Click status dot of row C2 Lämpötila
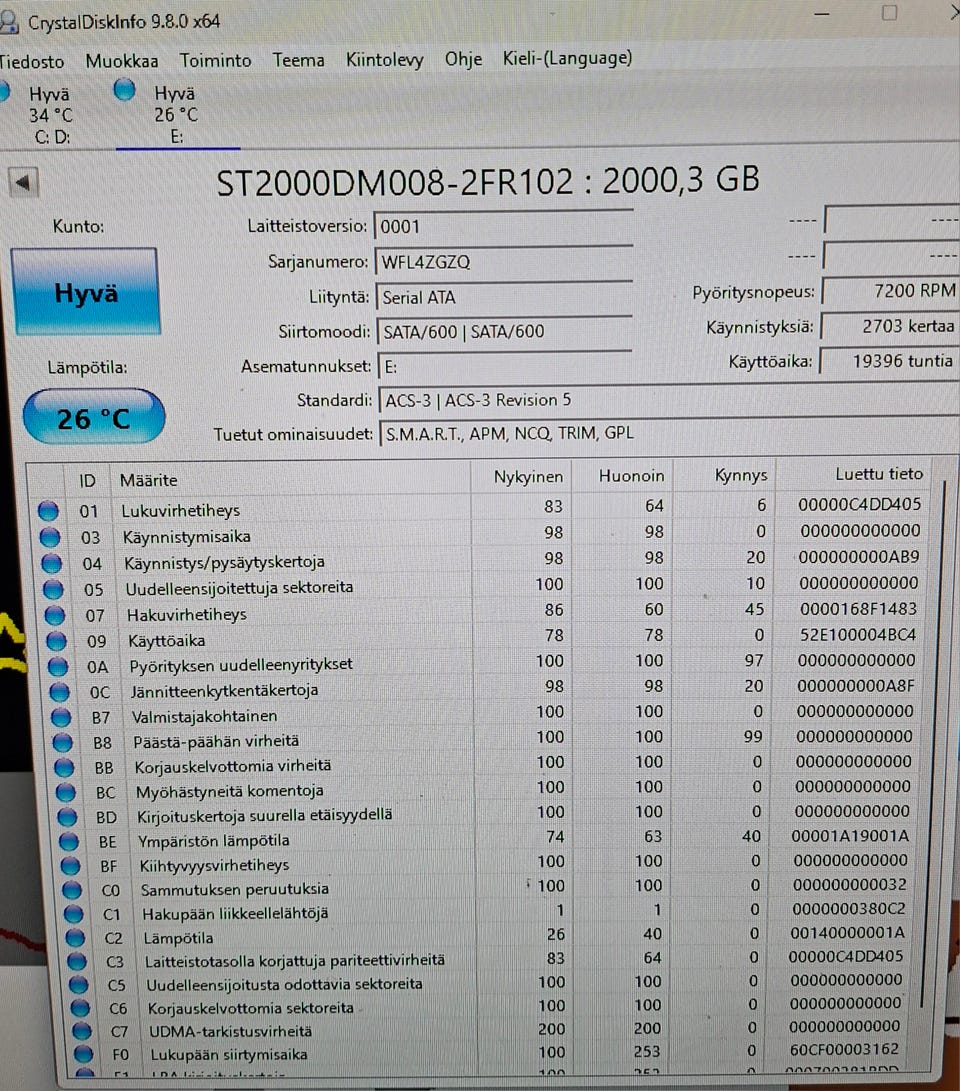This screenshot has height=1091, width=960. 74,937
